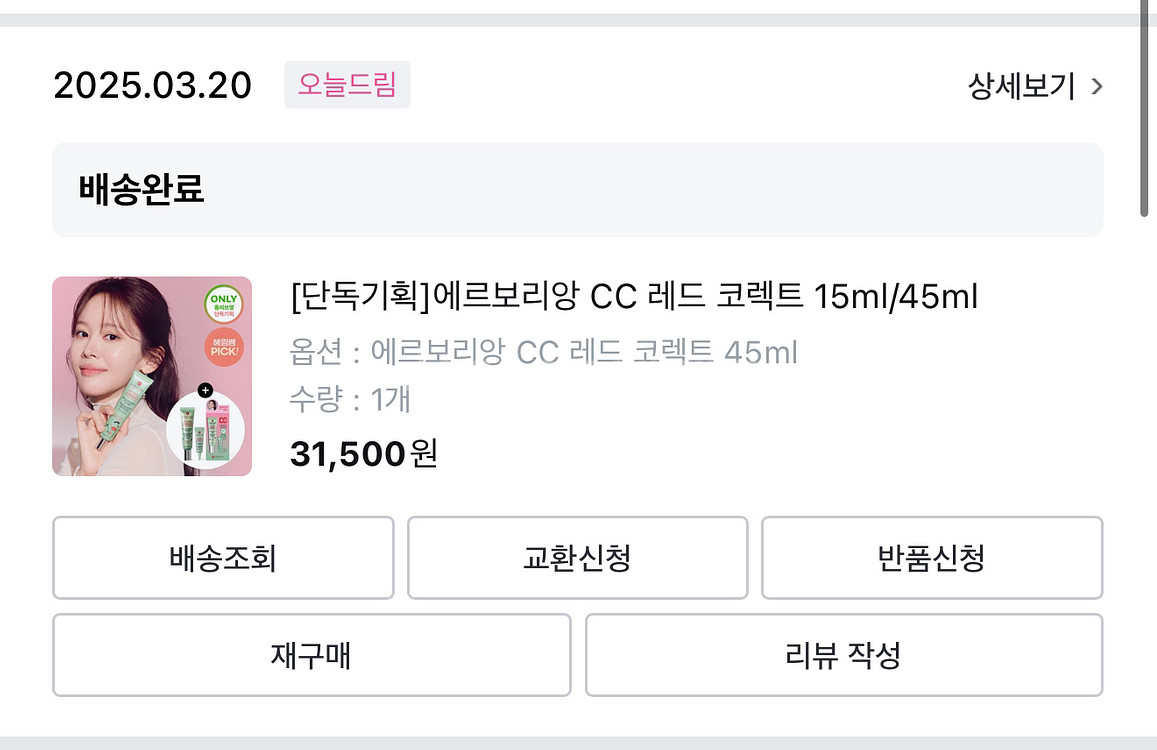Viewport: 1157px width, 750px height.
Task: Click the 배송완료 status banner
Action: point(577,189)
